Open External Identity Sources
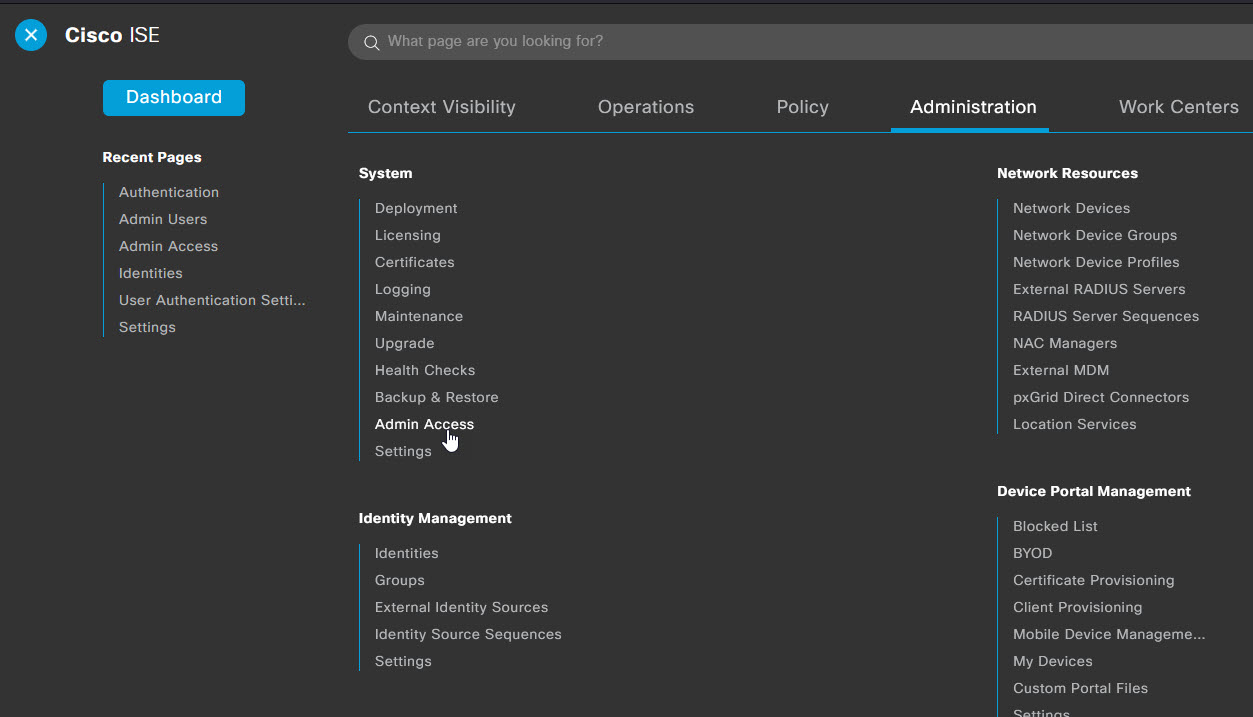This screenshot has width=1253, height=717. 462,607
